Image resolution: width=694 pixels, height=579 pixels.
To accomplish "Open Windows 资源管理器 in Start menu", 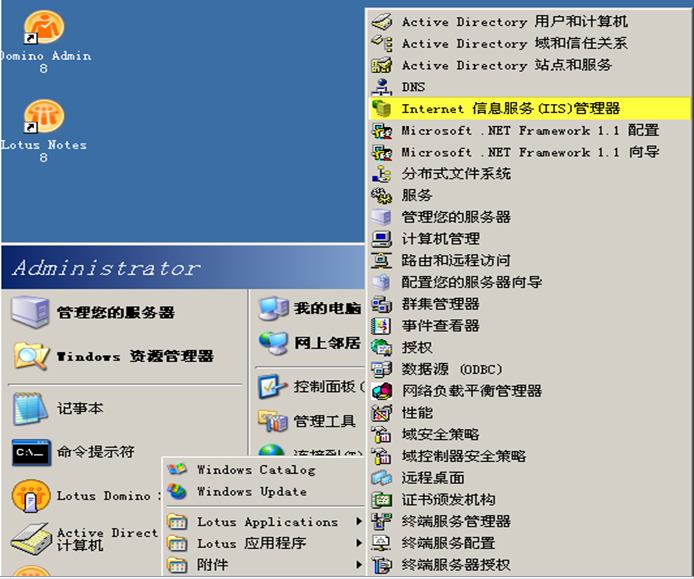I will 125,356.
